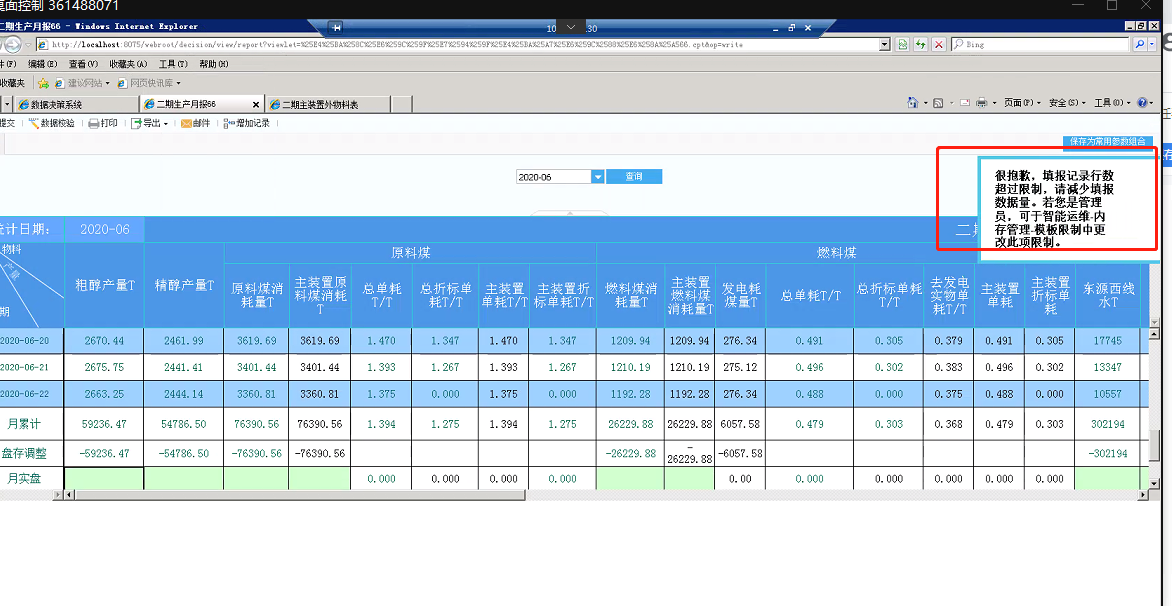Click 打印 print in the report toolbar

point(103,123)
